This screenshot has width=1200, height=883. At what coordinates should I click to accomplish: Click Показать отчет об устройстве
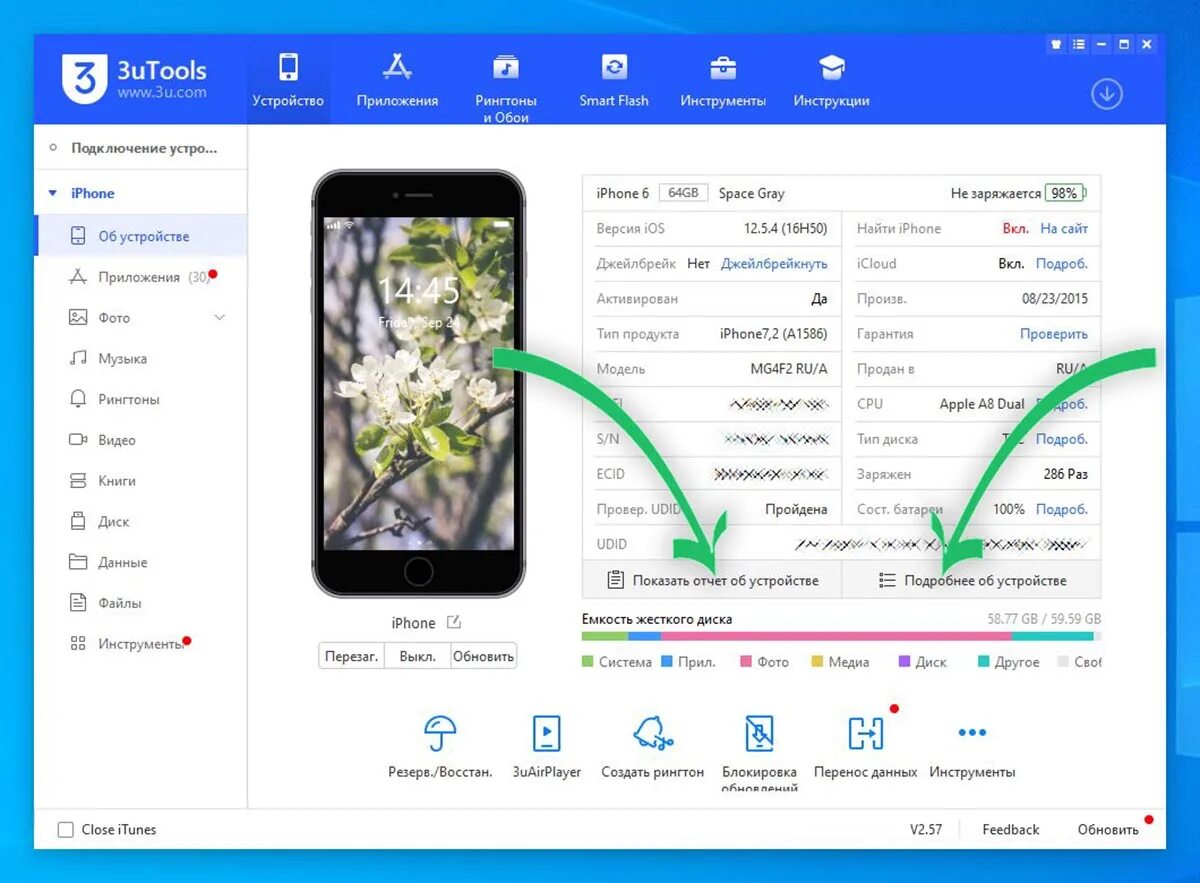pos(712,580)
